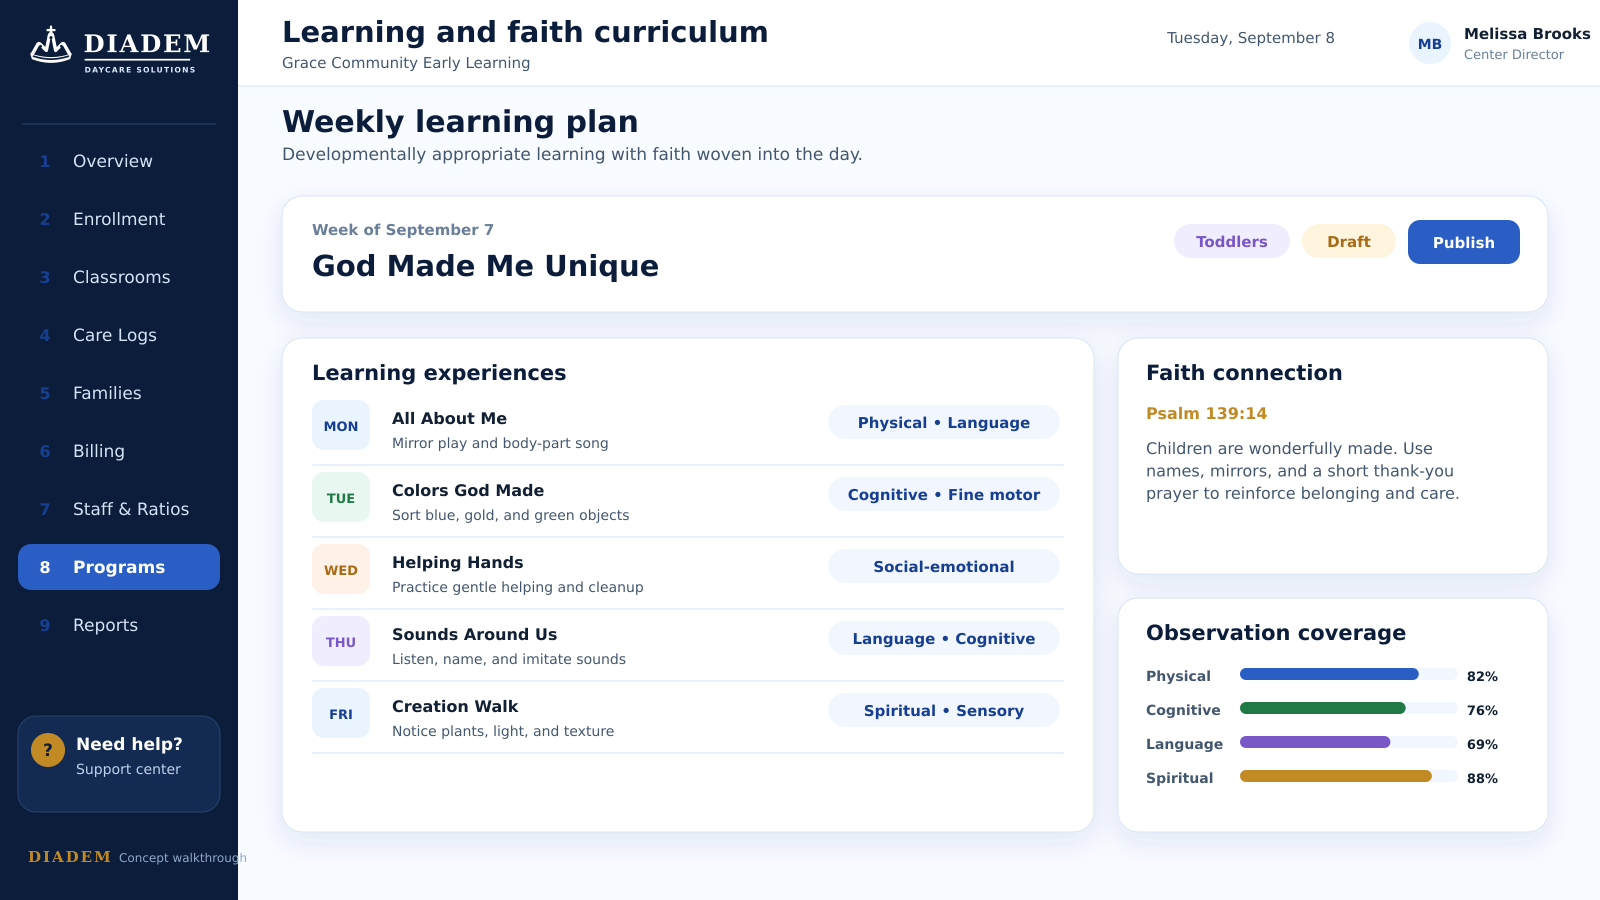Image resolution: width=1600 pixels, height=900 pixels.
Task: Publish the weekly learning plan
Action: (x=1464, y=242)
